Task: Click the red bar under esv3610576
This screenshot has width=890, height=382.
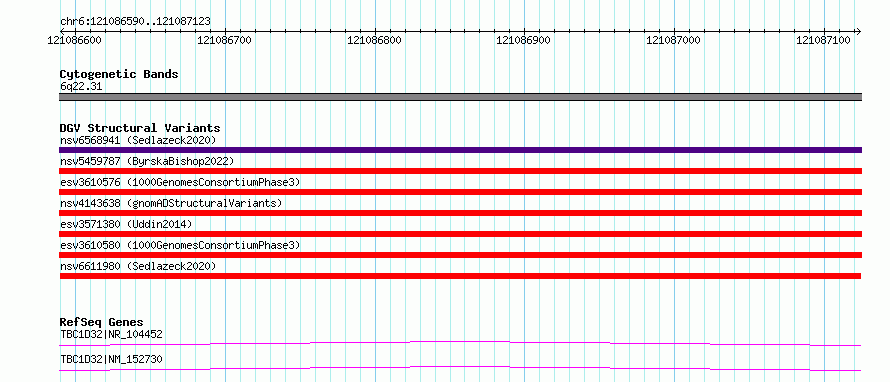Action: (x=460, y=192)
